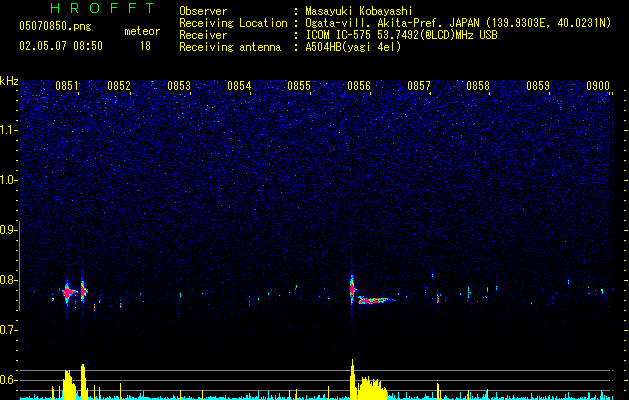This screenshot has height=400, width=629.
Task: Click the 0854 time marker
Action: click(239, 86)
